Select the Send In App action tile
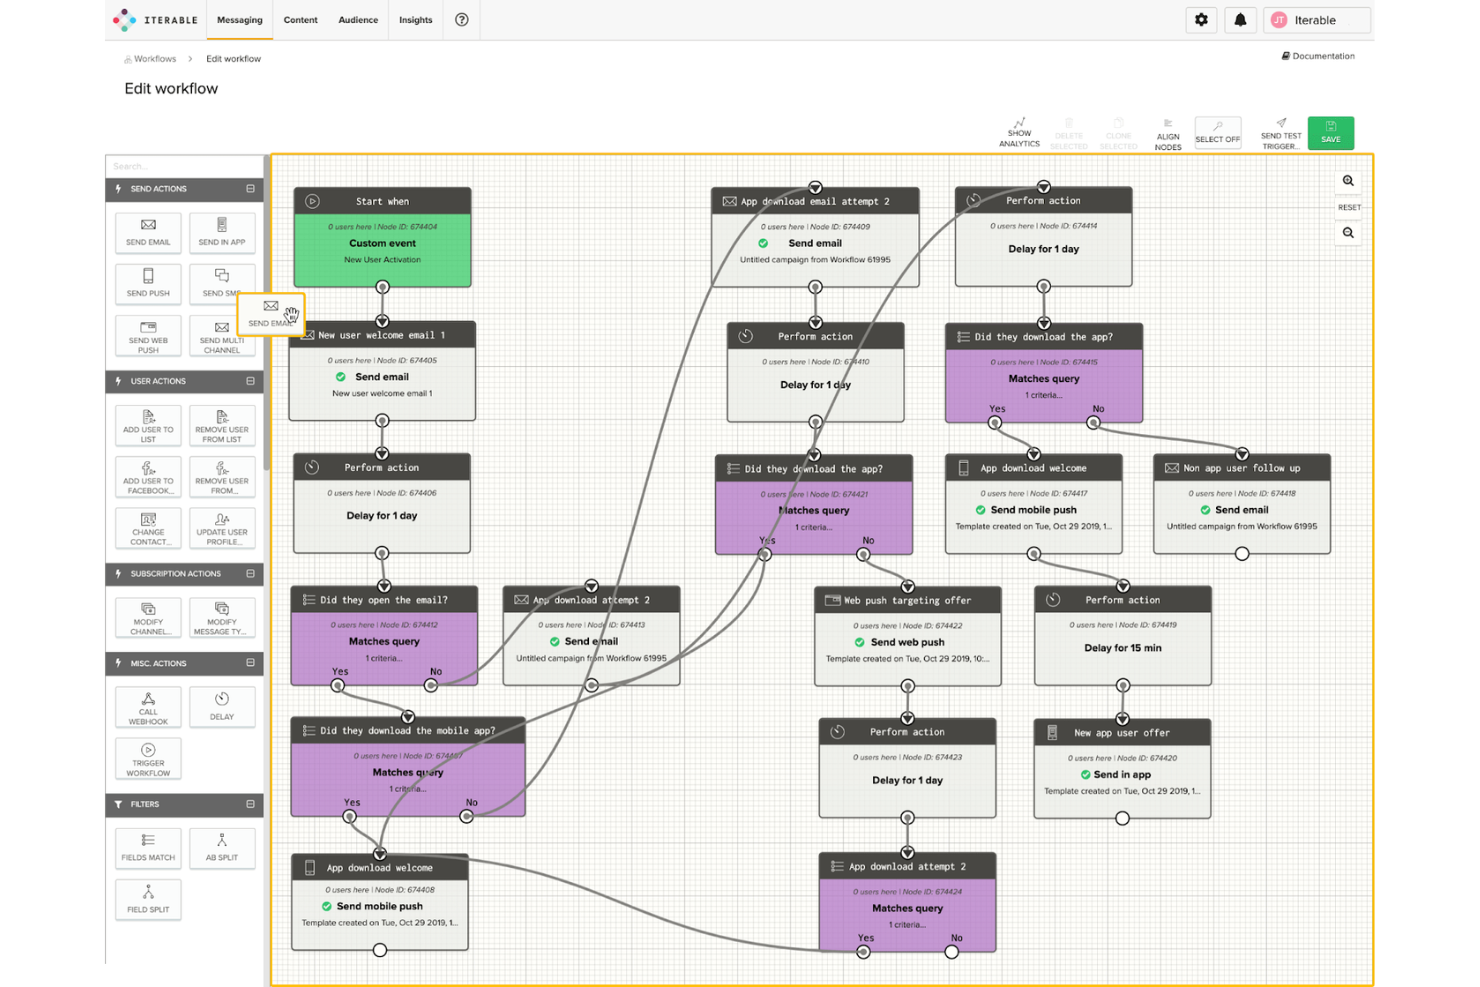1480x987 pixels. [222, 232]
